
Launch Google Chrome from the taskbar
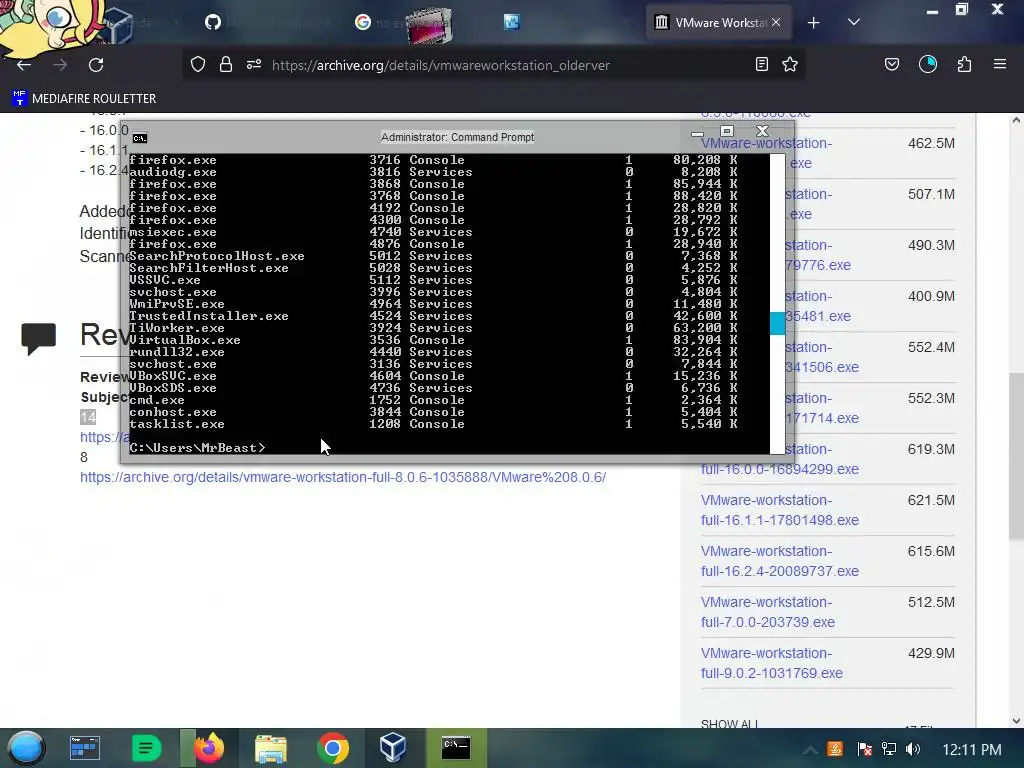click(332, 748)
